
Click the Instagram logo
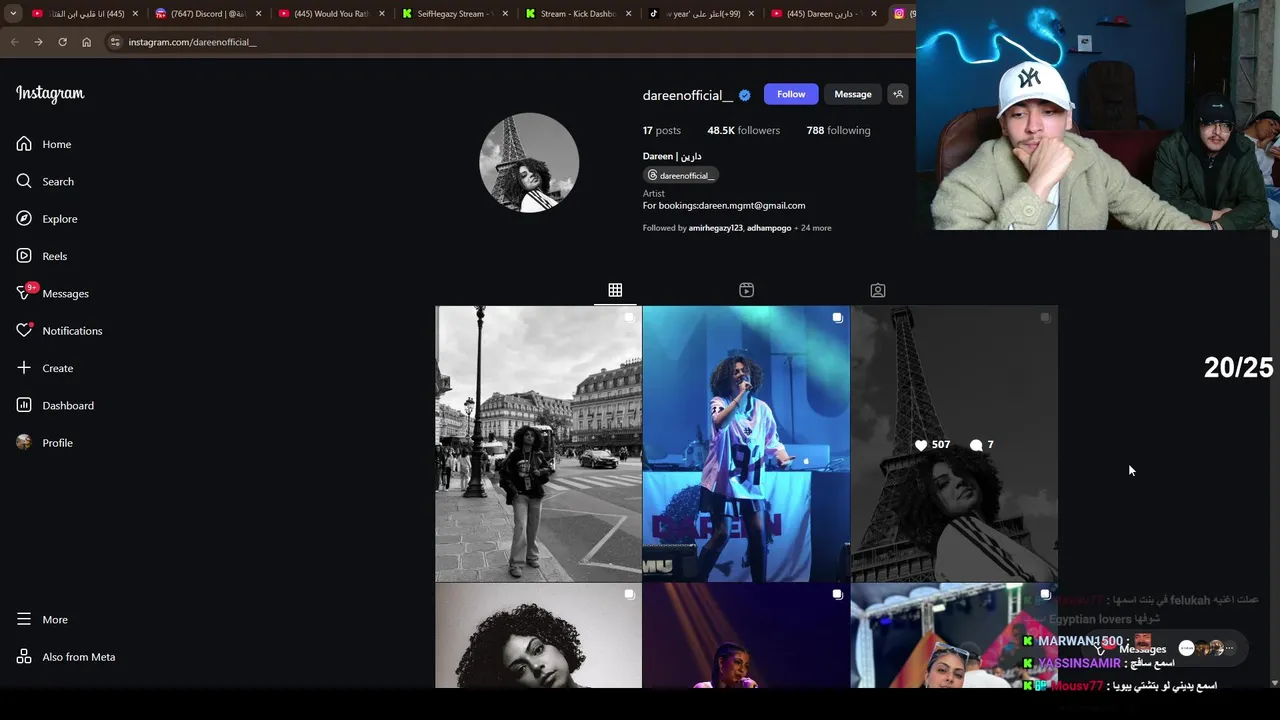click(x=50, y=94)
